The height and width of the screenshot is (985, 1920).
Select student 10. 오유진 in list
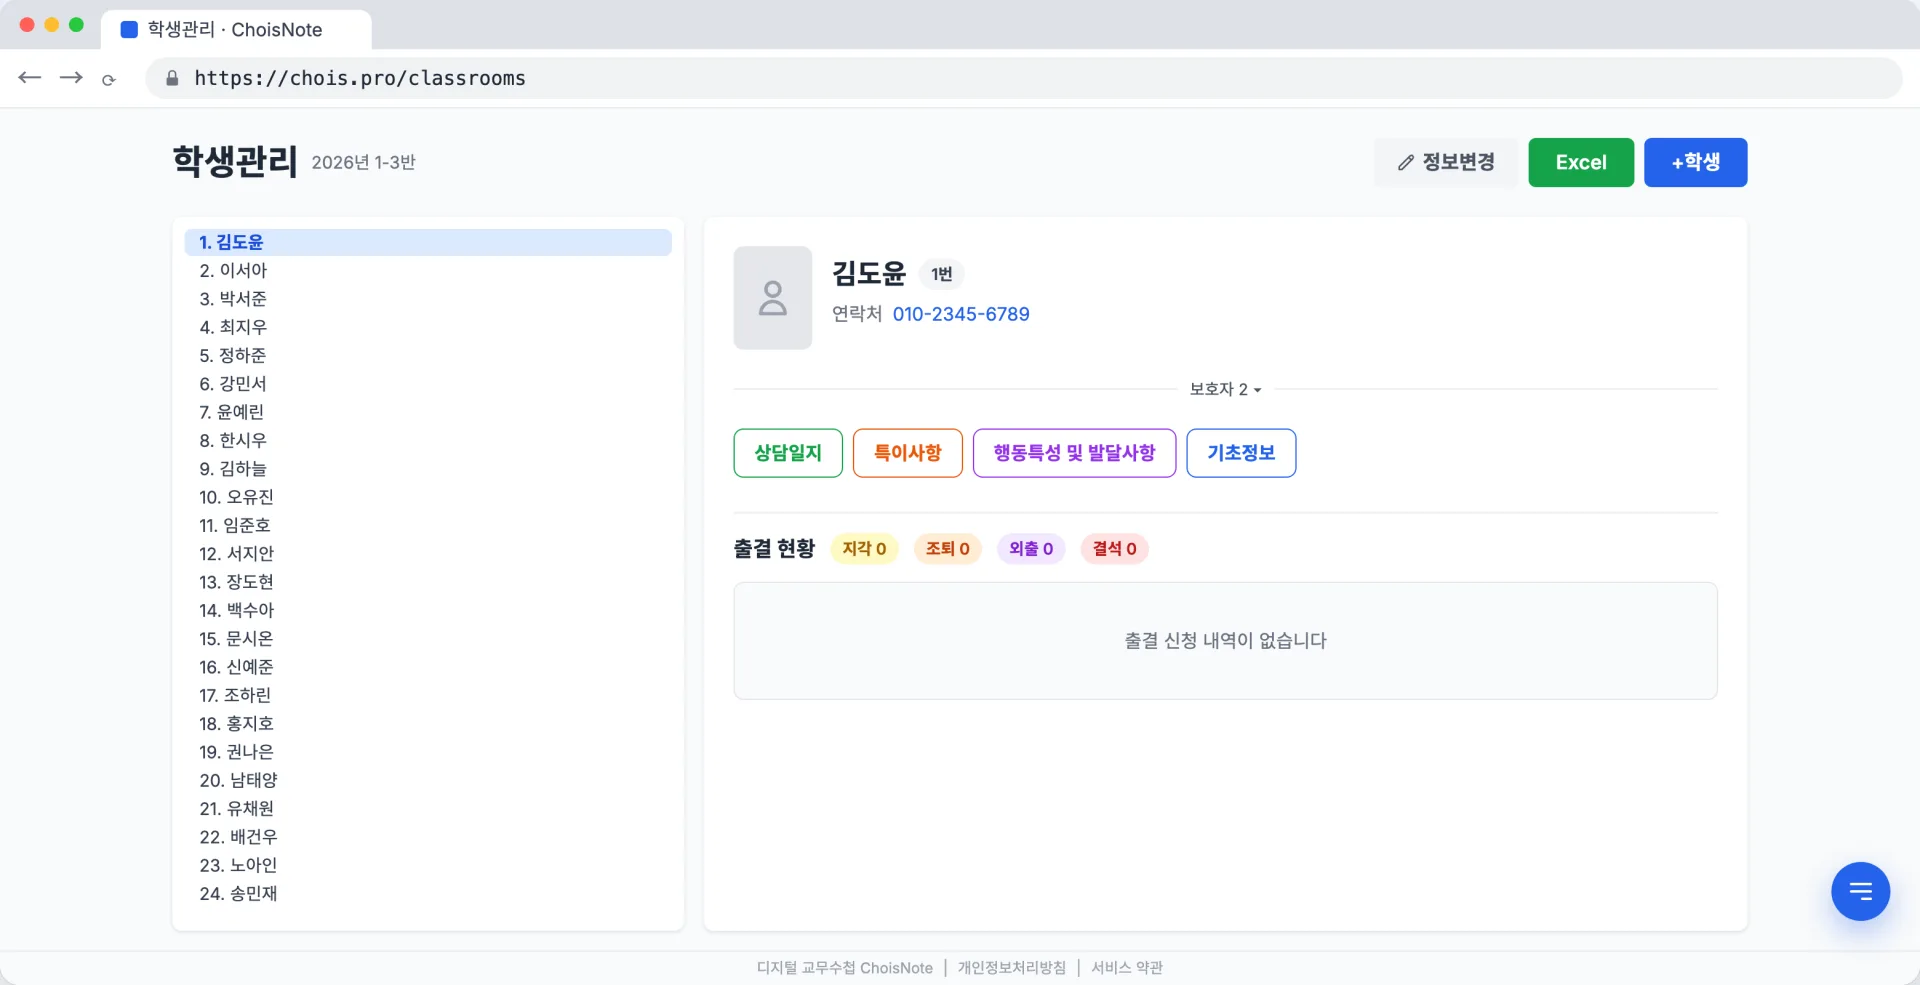[428, 497]
